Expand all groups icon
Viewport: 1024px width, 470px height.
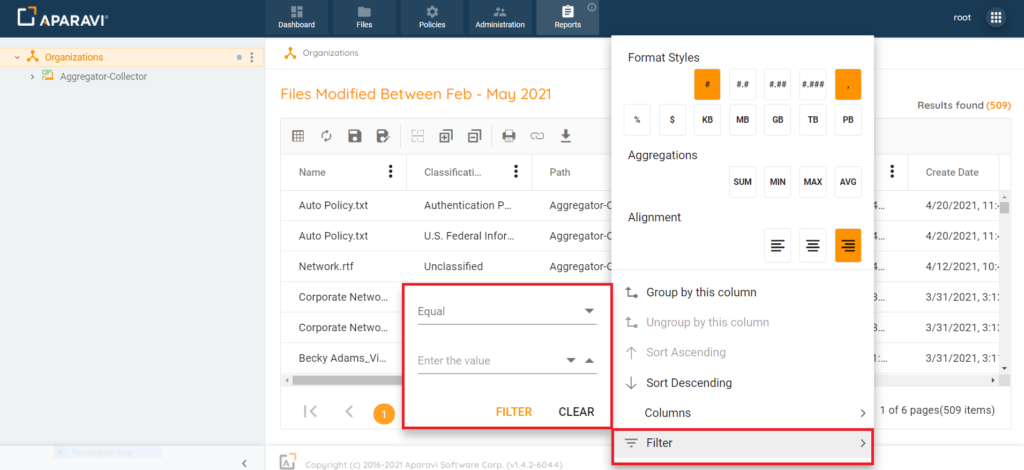446,136
